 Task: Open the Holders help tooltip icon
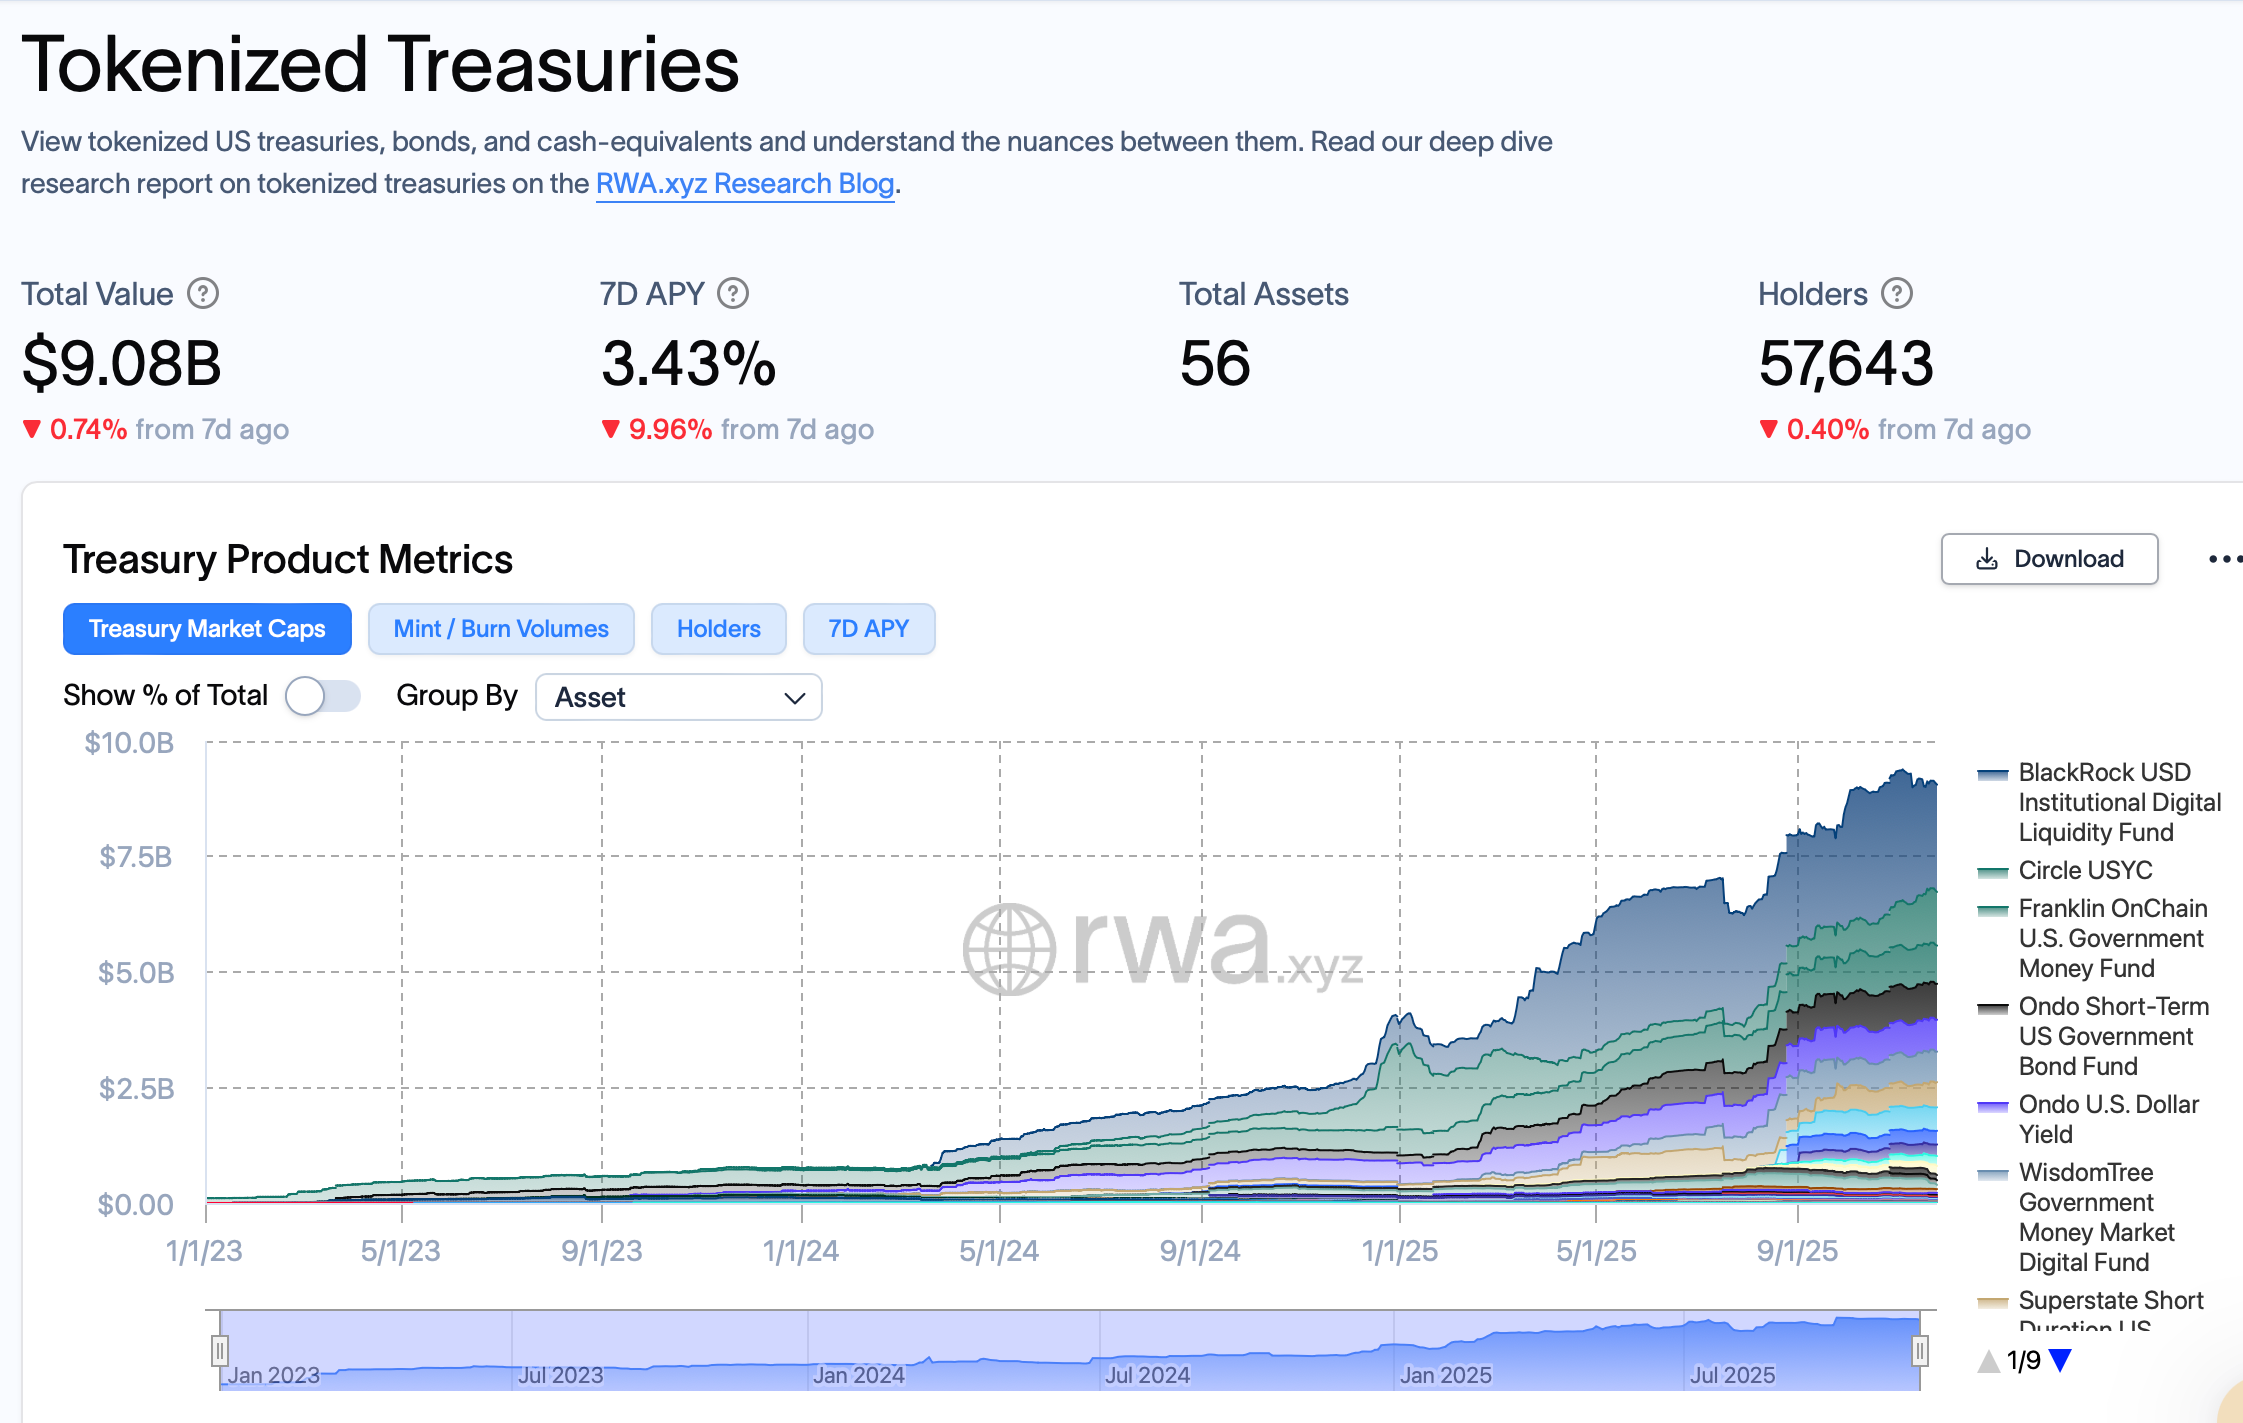click(x=1896, y=293)
